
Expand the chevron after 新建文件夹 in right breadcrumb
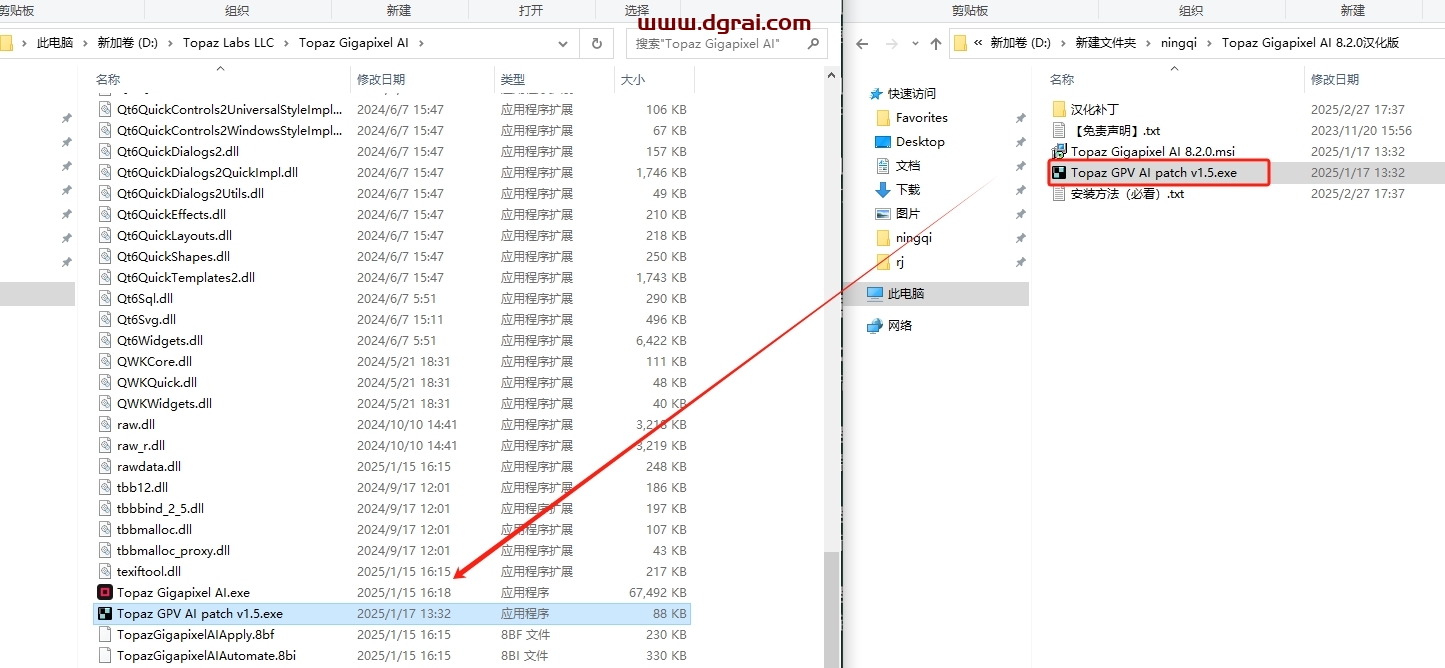pyautogui.click(x=1148, y=43)
